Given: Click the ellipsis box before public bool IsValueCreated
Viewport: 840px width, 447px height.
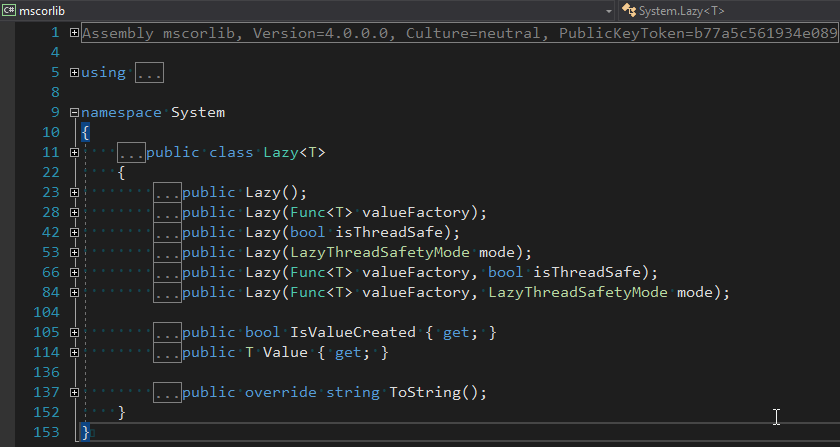Looking at the screenshot, I should pos(167,333).
